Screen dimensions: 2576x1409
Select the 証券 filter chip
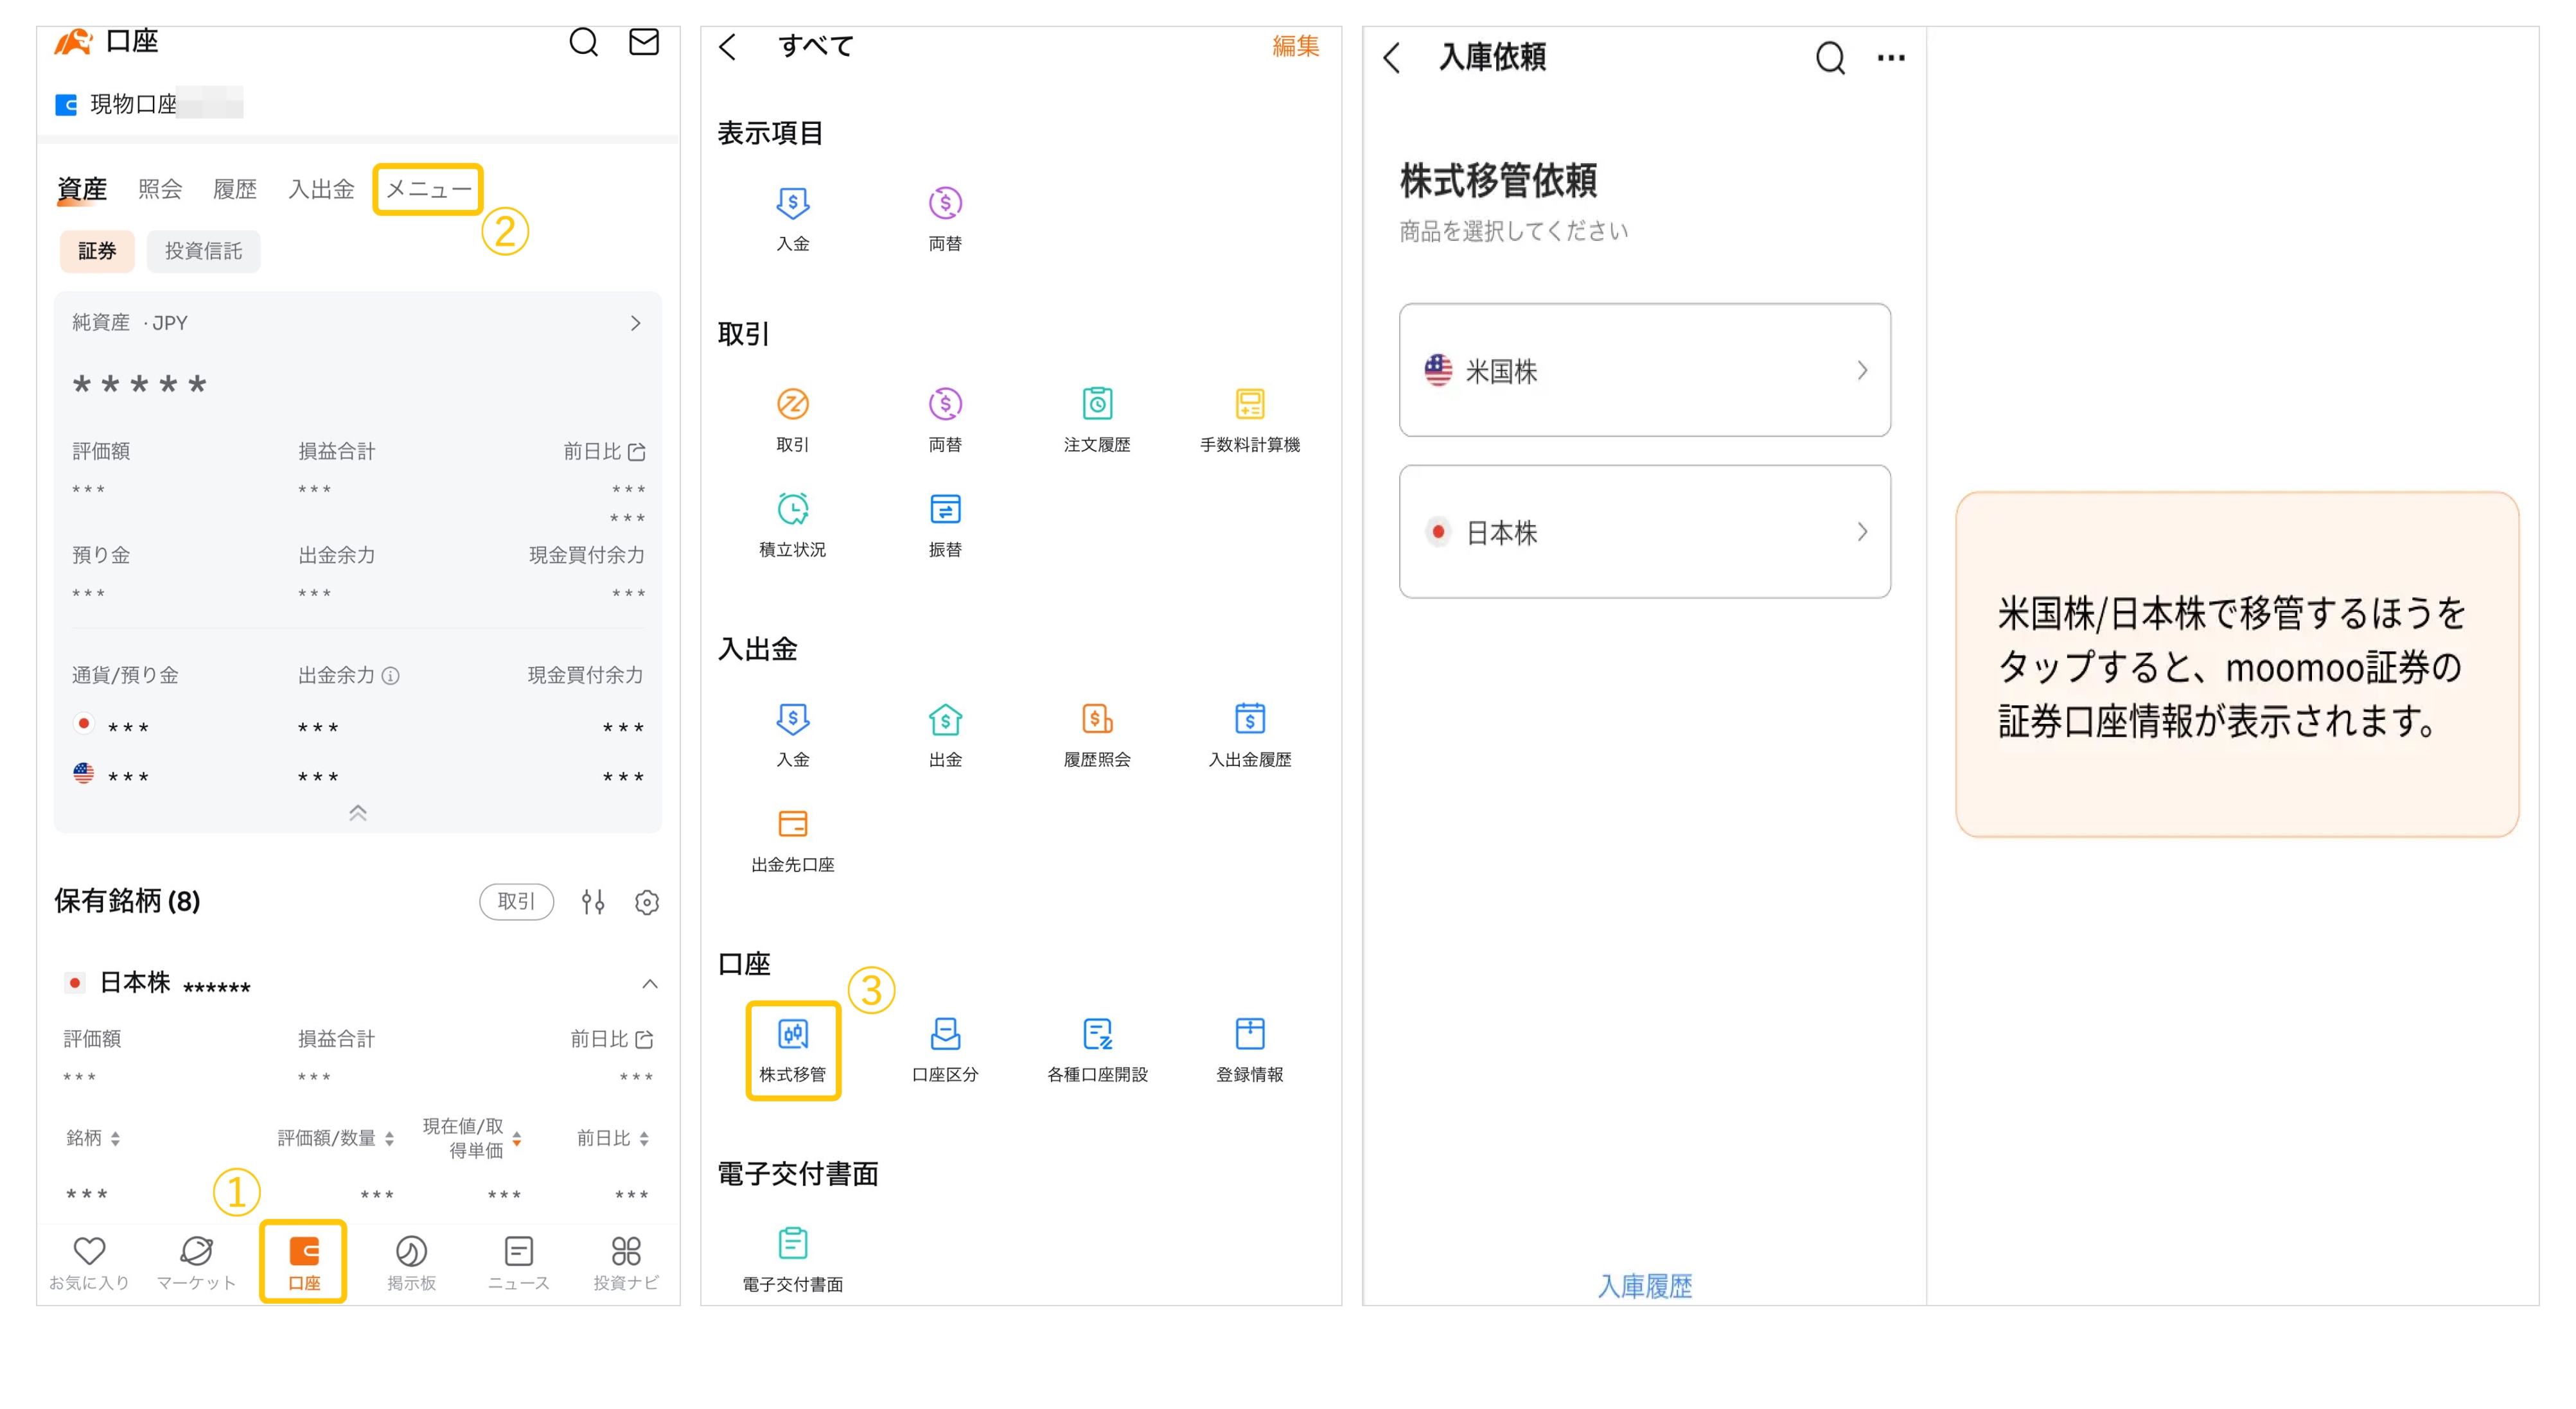[x=96, y=251]
